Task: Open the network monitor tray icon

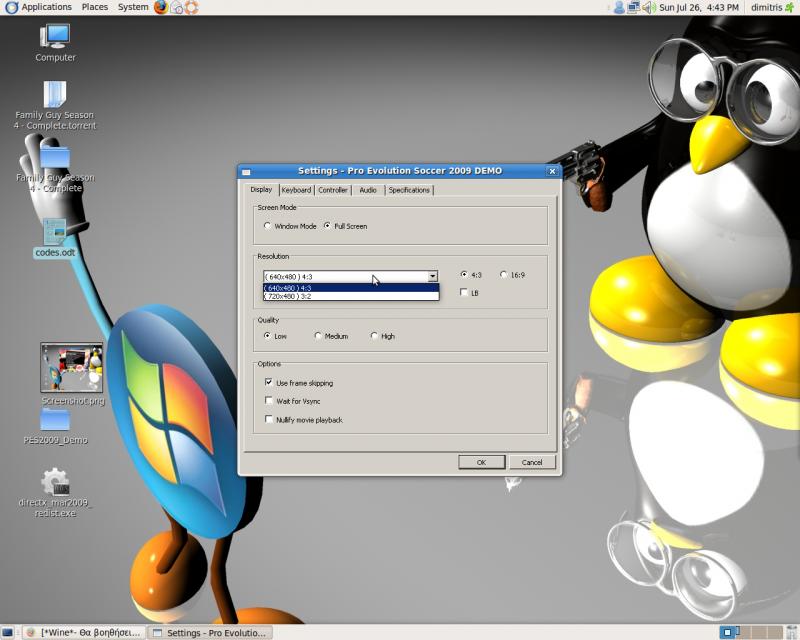Action: click(633, 7)
